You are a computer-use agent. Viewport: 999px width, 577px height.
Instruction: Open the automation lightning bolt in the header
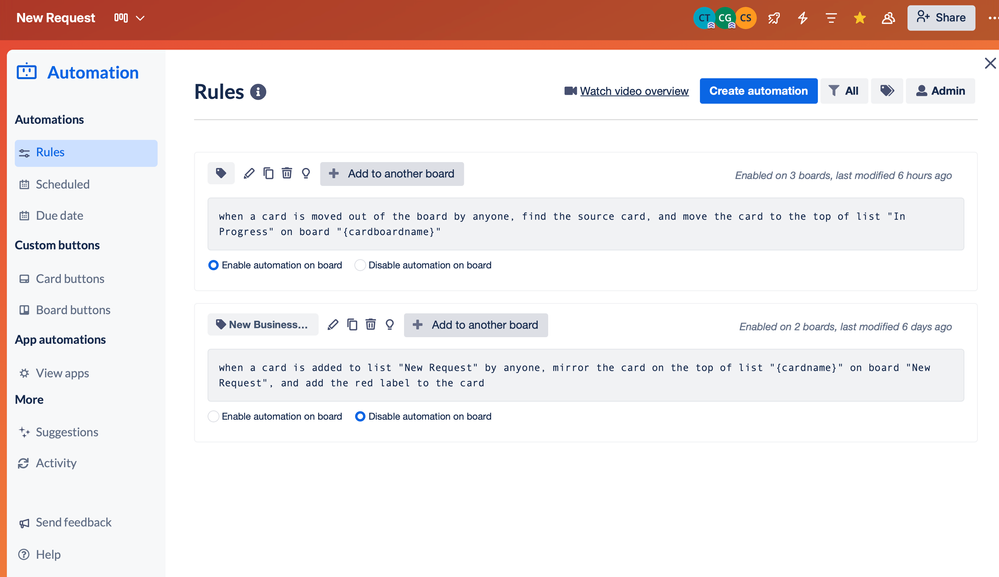(802, 17)
